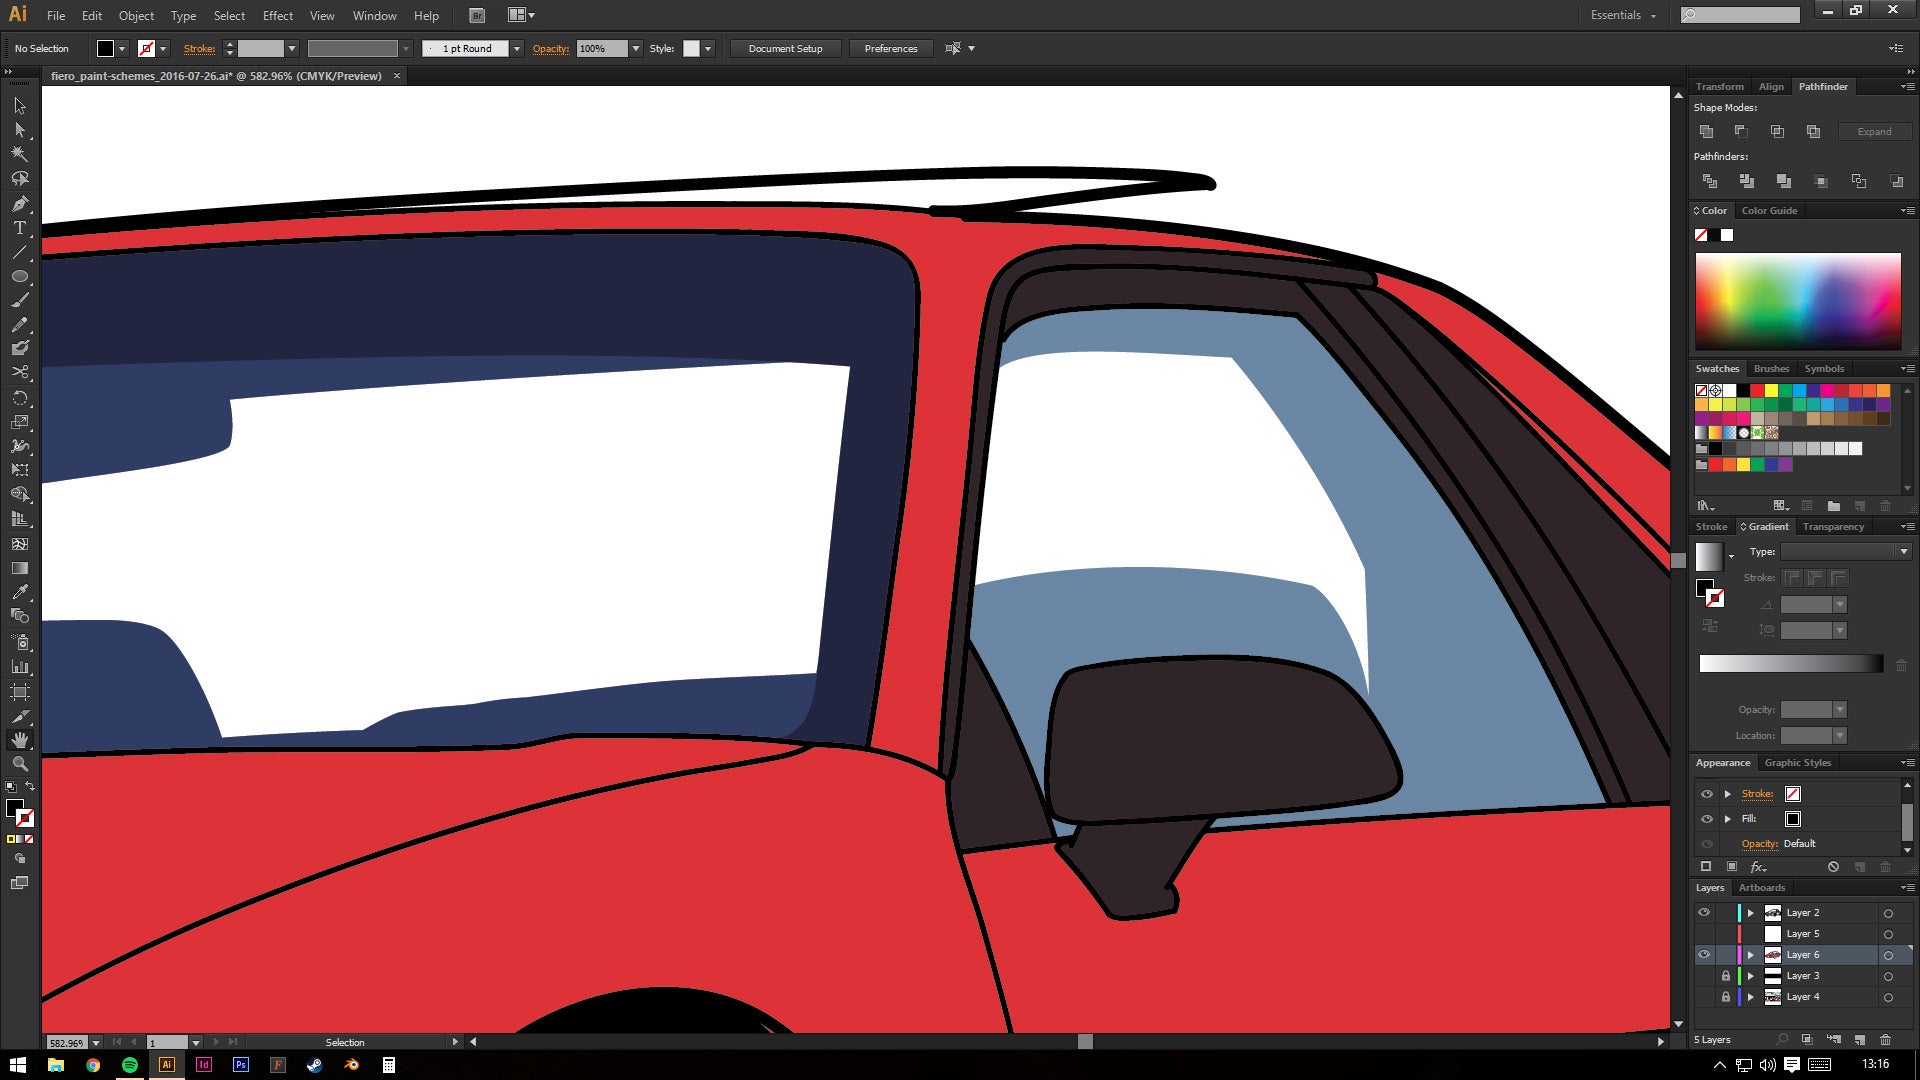This screenshot has width=1920, height=1080.
Task: Select the Scale tool
Action: [19, 422]
